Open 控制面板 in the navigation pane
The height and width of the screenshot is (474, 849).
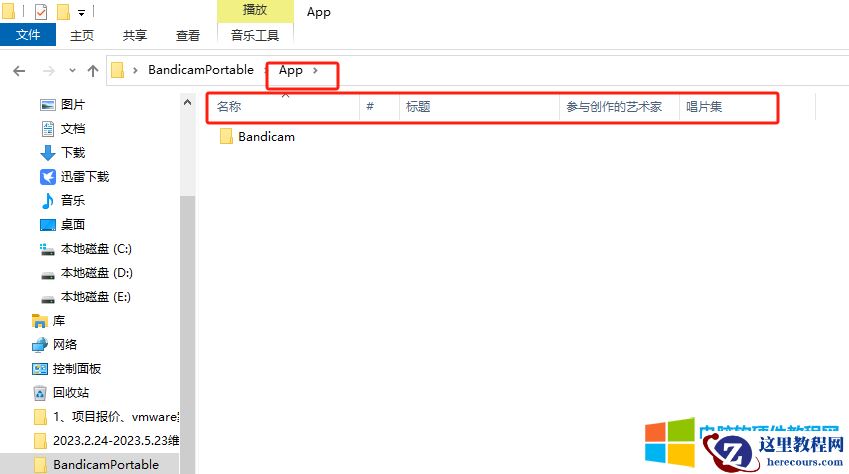tap(77, 369)
